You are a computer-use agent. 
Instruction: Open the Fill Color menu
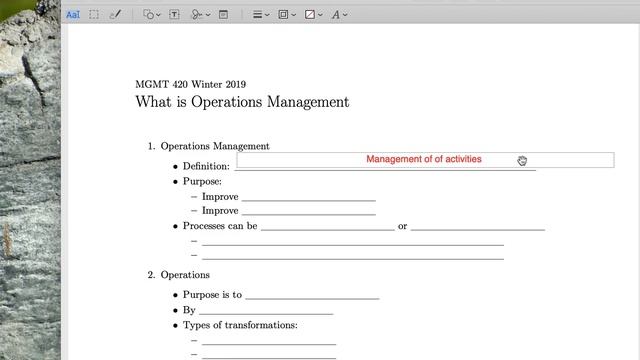[x=313, y=15]
